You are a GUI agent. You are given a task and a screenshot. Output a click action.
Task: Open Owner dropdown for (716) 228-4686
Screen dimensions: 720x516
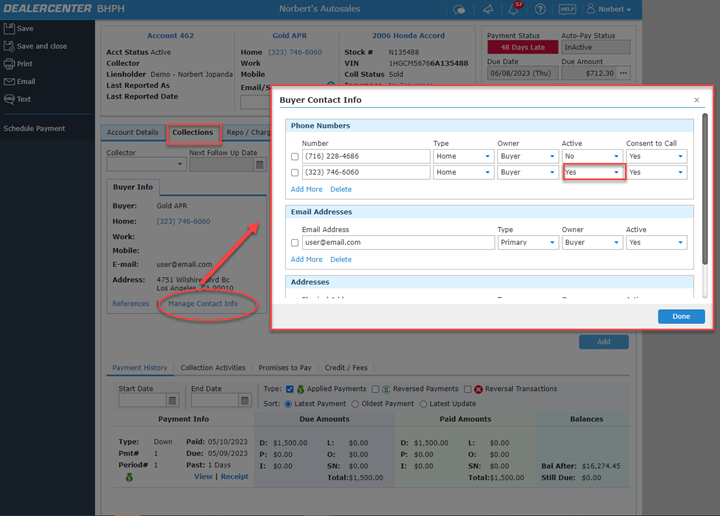coord(528,156)
